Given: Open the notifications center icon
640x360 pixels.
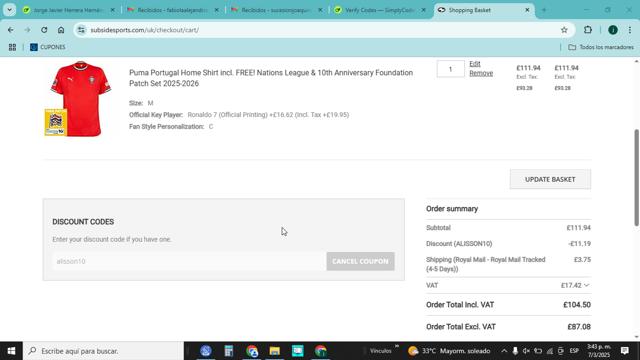Looking at the screenshot, I should (x=624, y=351).
